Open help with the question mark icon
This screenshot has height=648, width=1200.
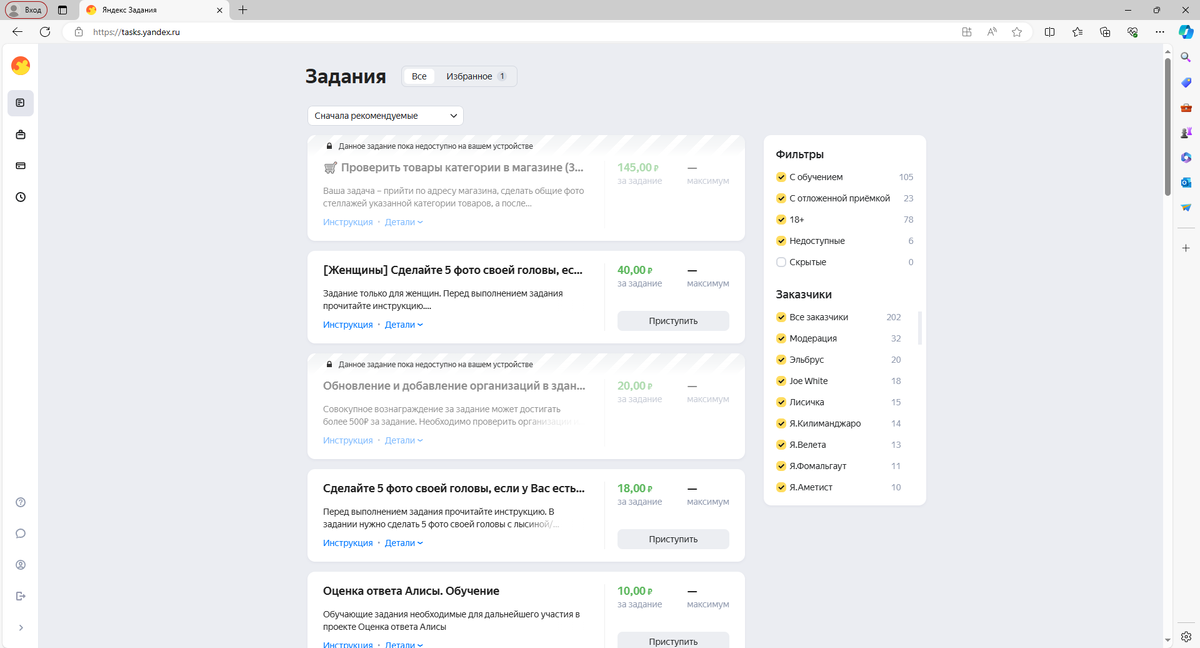20,502
